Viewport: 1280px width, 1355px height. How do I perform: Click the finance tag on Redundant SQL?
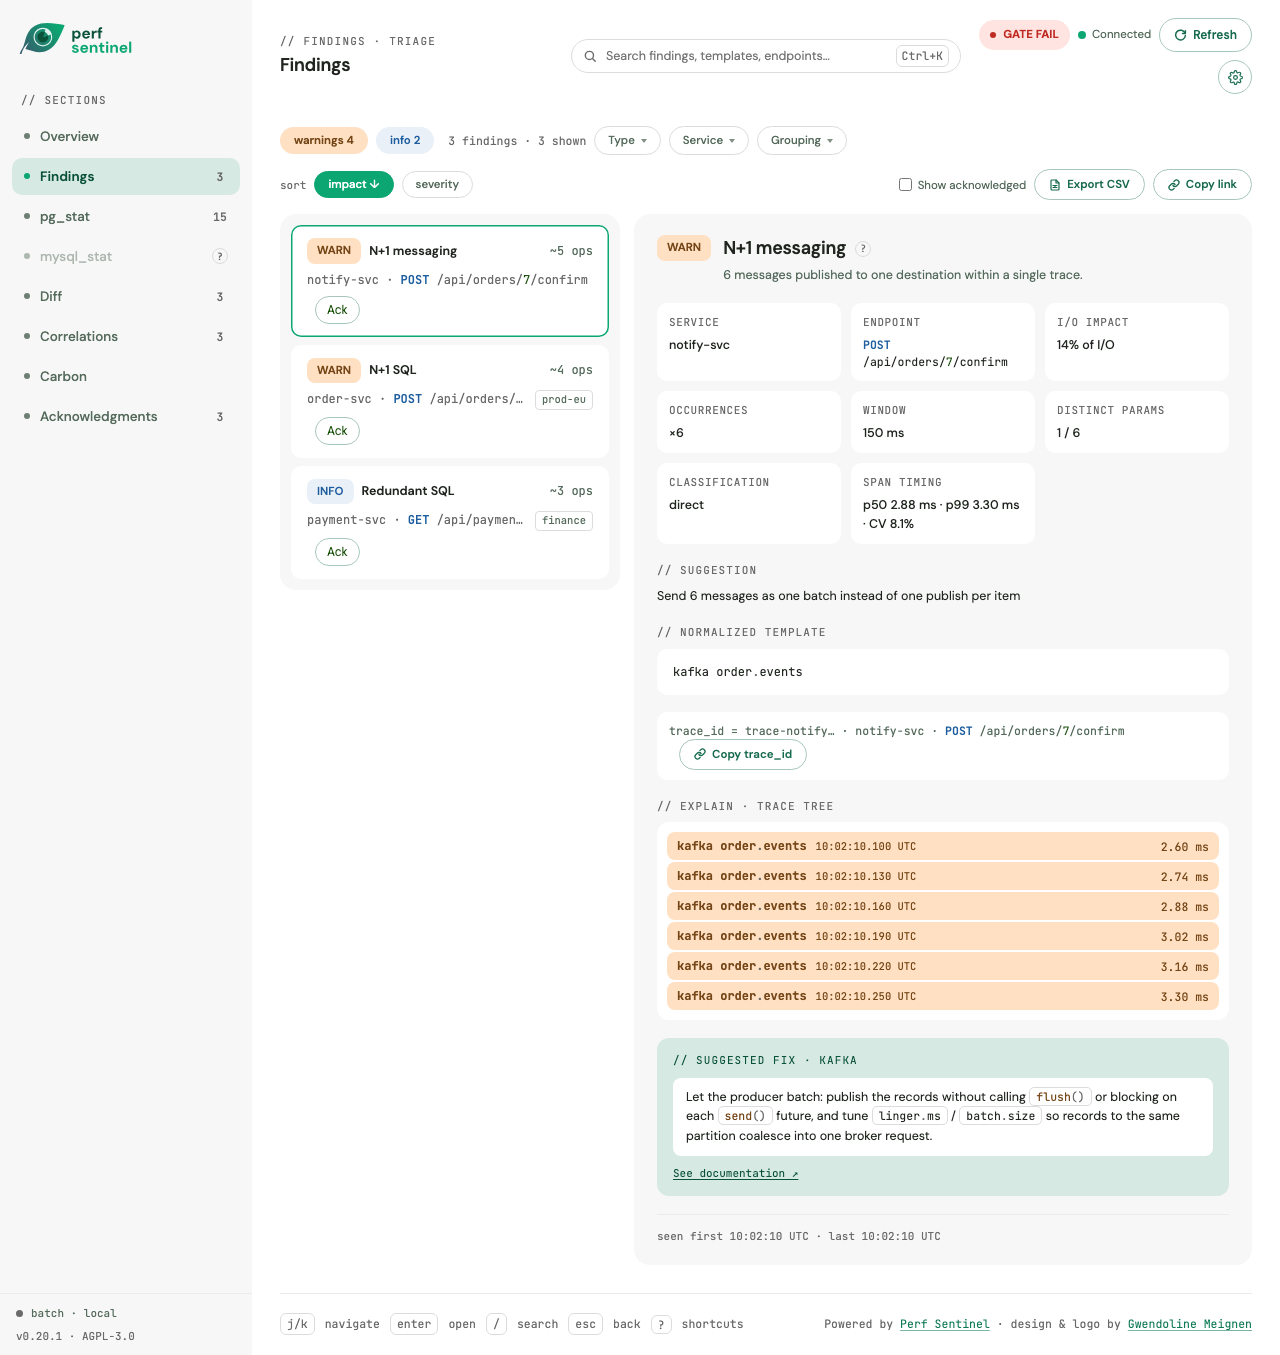click(x=564, y=521)
